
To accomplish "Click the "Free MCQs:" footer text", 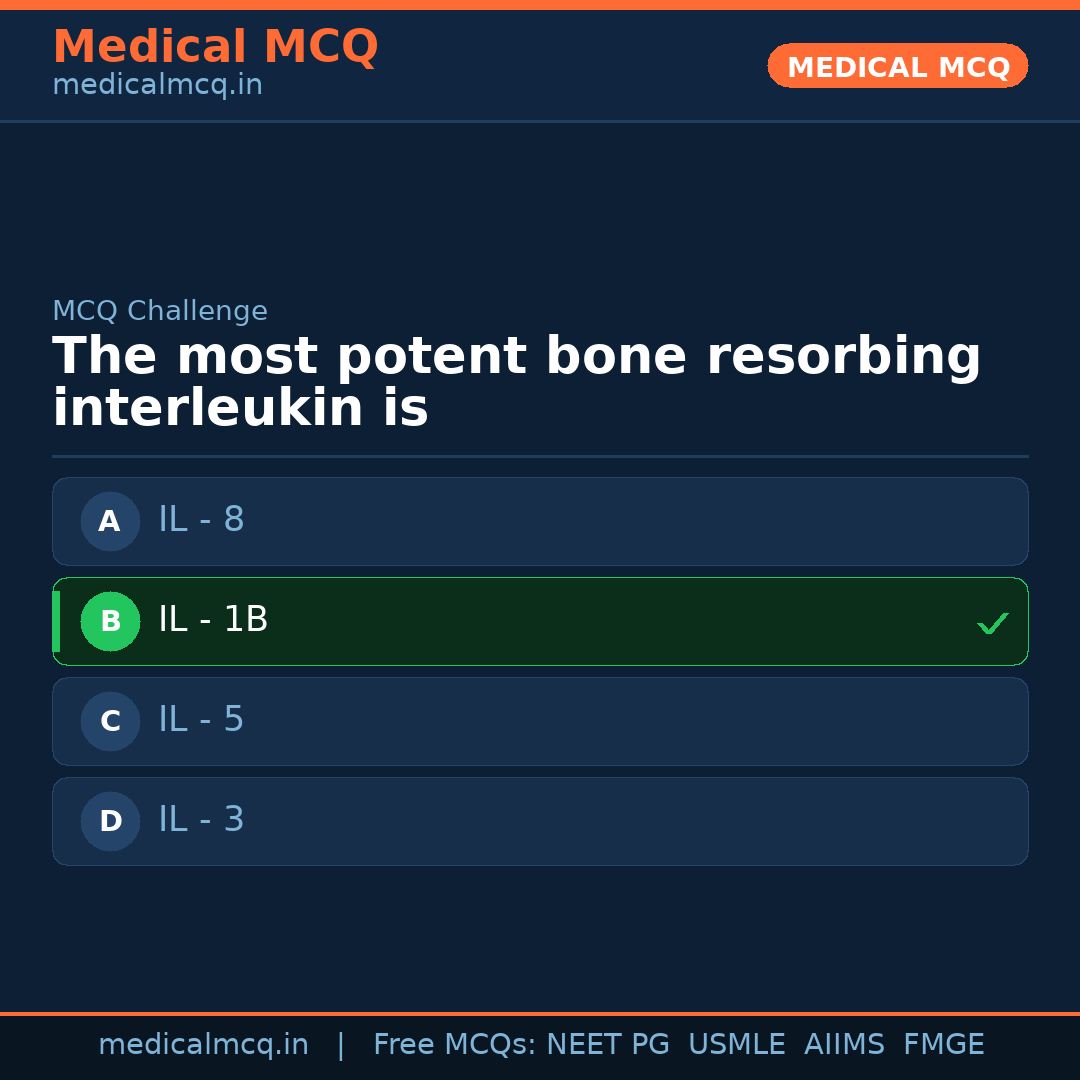I will 454,1045.
